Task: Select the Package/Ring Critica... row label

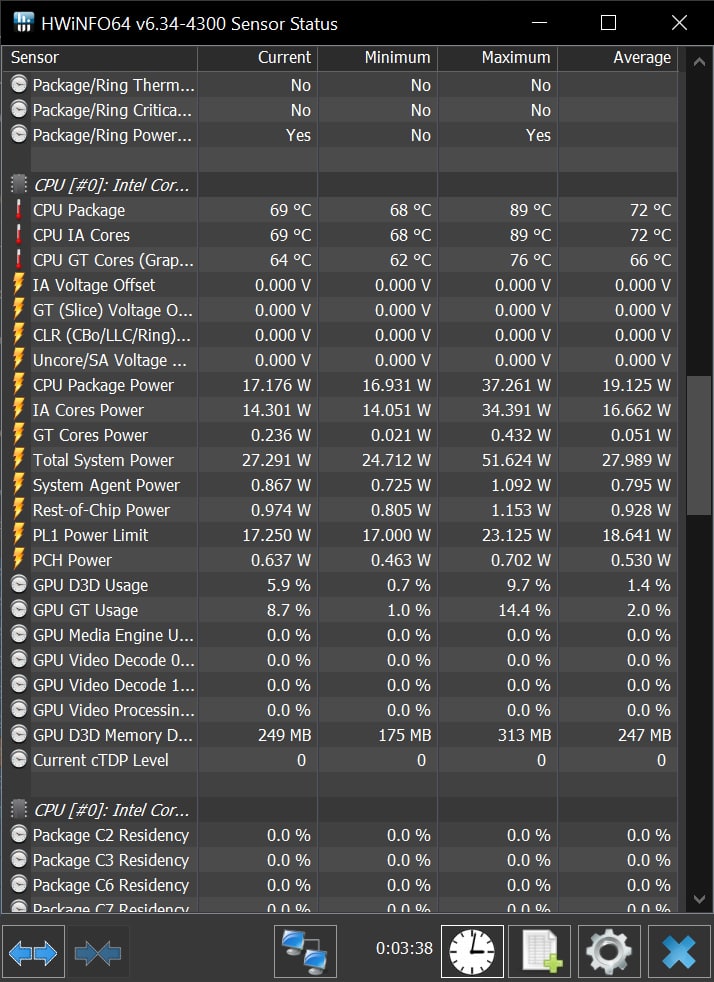Action: point(112,110)
